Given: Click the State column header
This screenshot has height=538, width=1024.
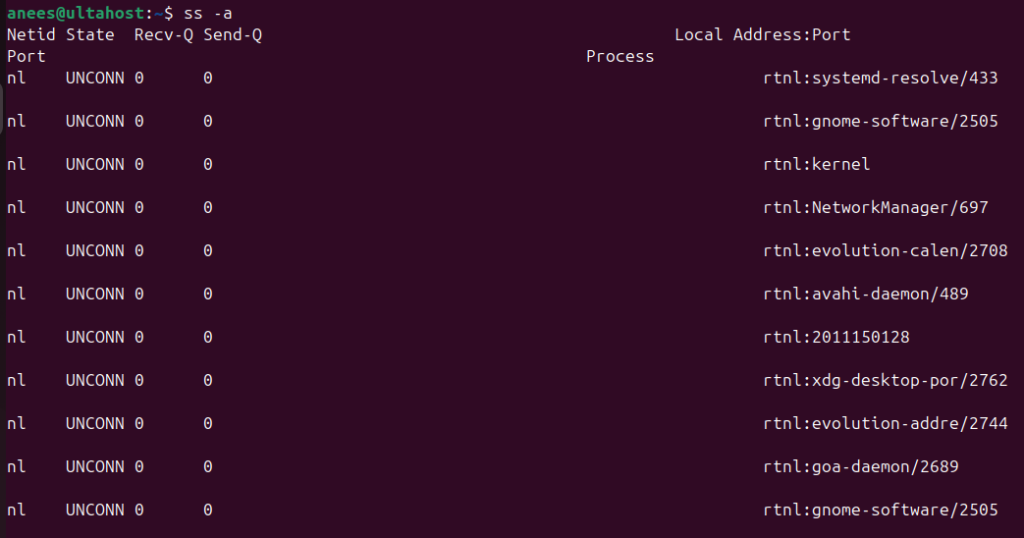Looking at the screenshot, I should pyautogui.click(x=90, y=35).
